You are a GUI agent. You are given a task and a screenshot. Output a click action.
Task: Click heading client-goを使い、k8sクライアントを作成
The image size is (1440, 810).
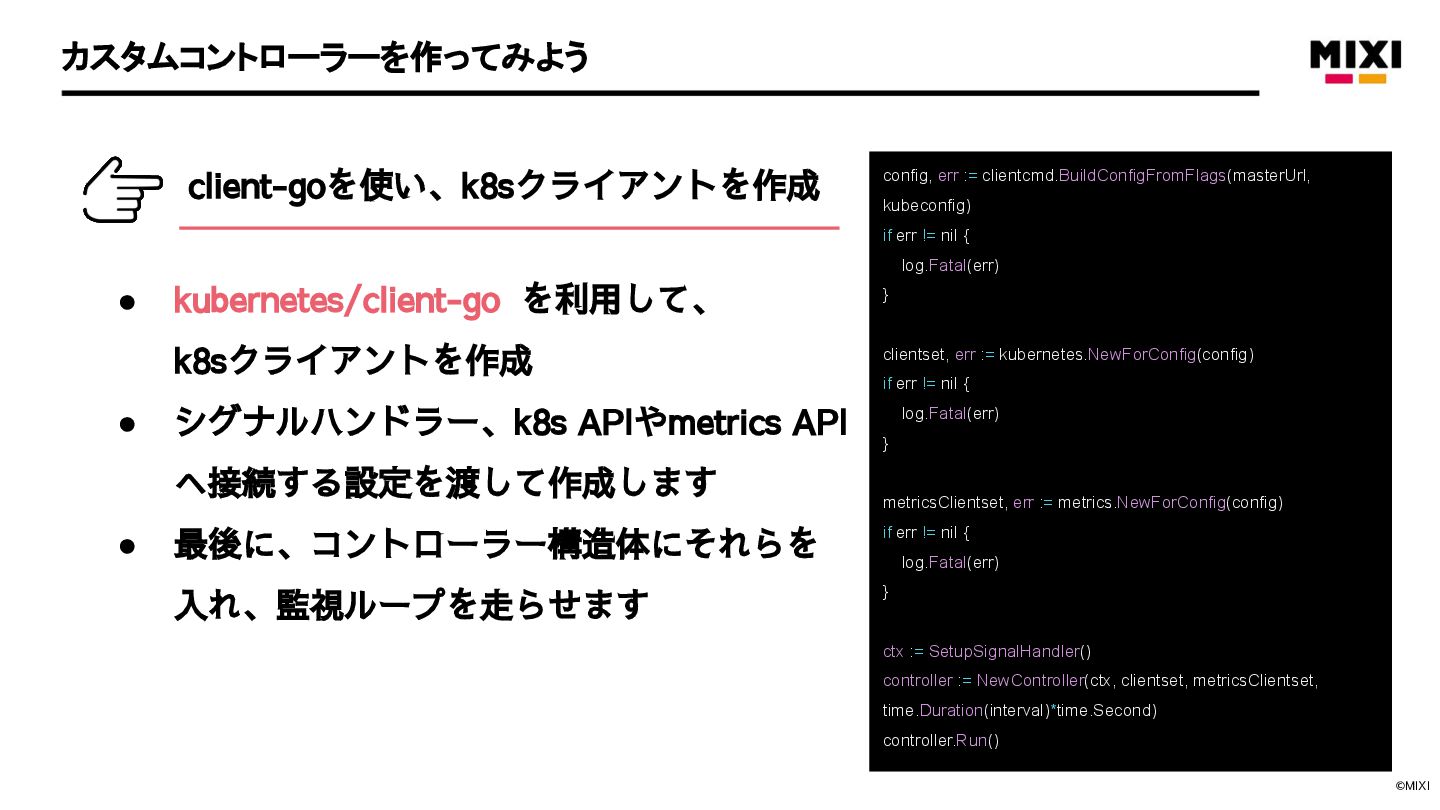[x=504, y=185]
